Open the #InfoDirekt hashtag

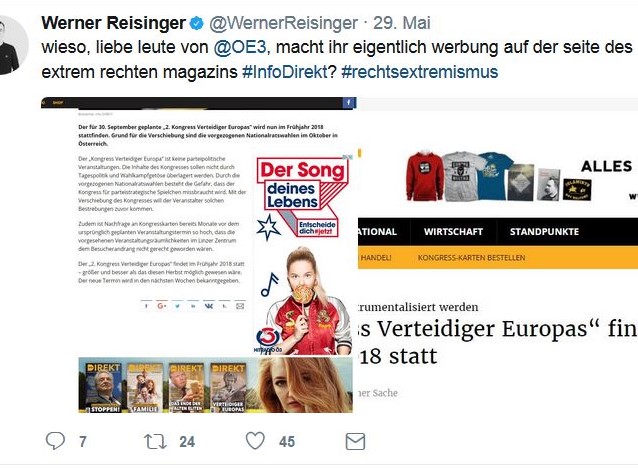pos(285,72)
